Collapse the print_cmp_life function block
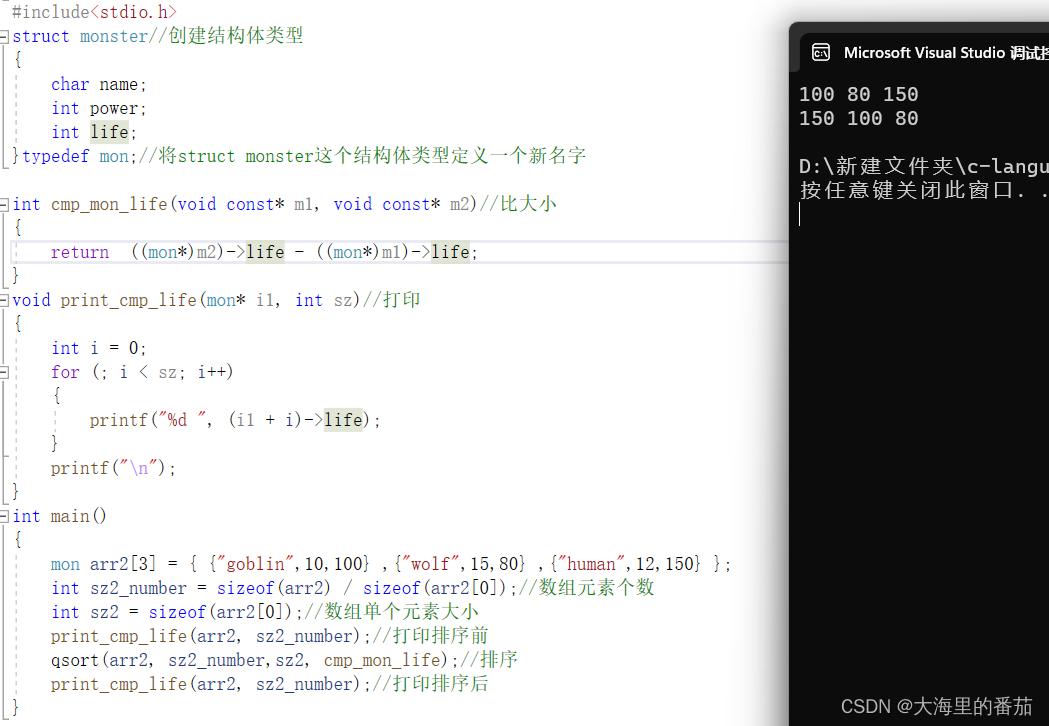This screenshot has height=726, width=1049. click(4, 299)
